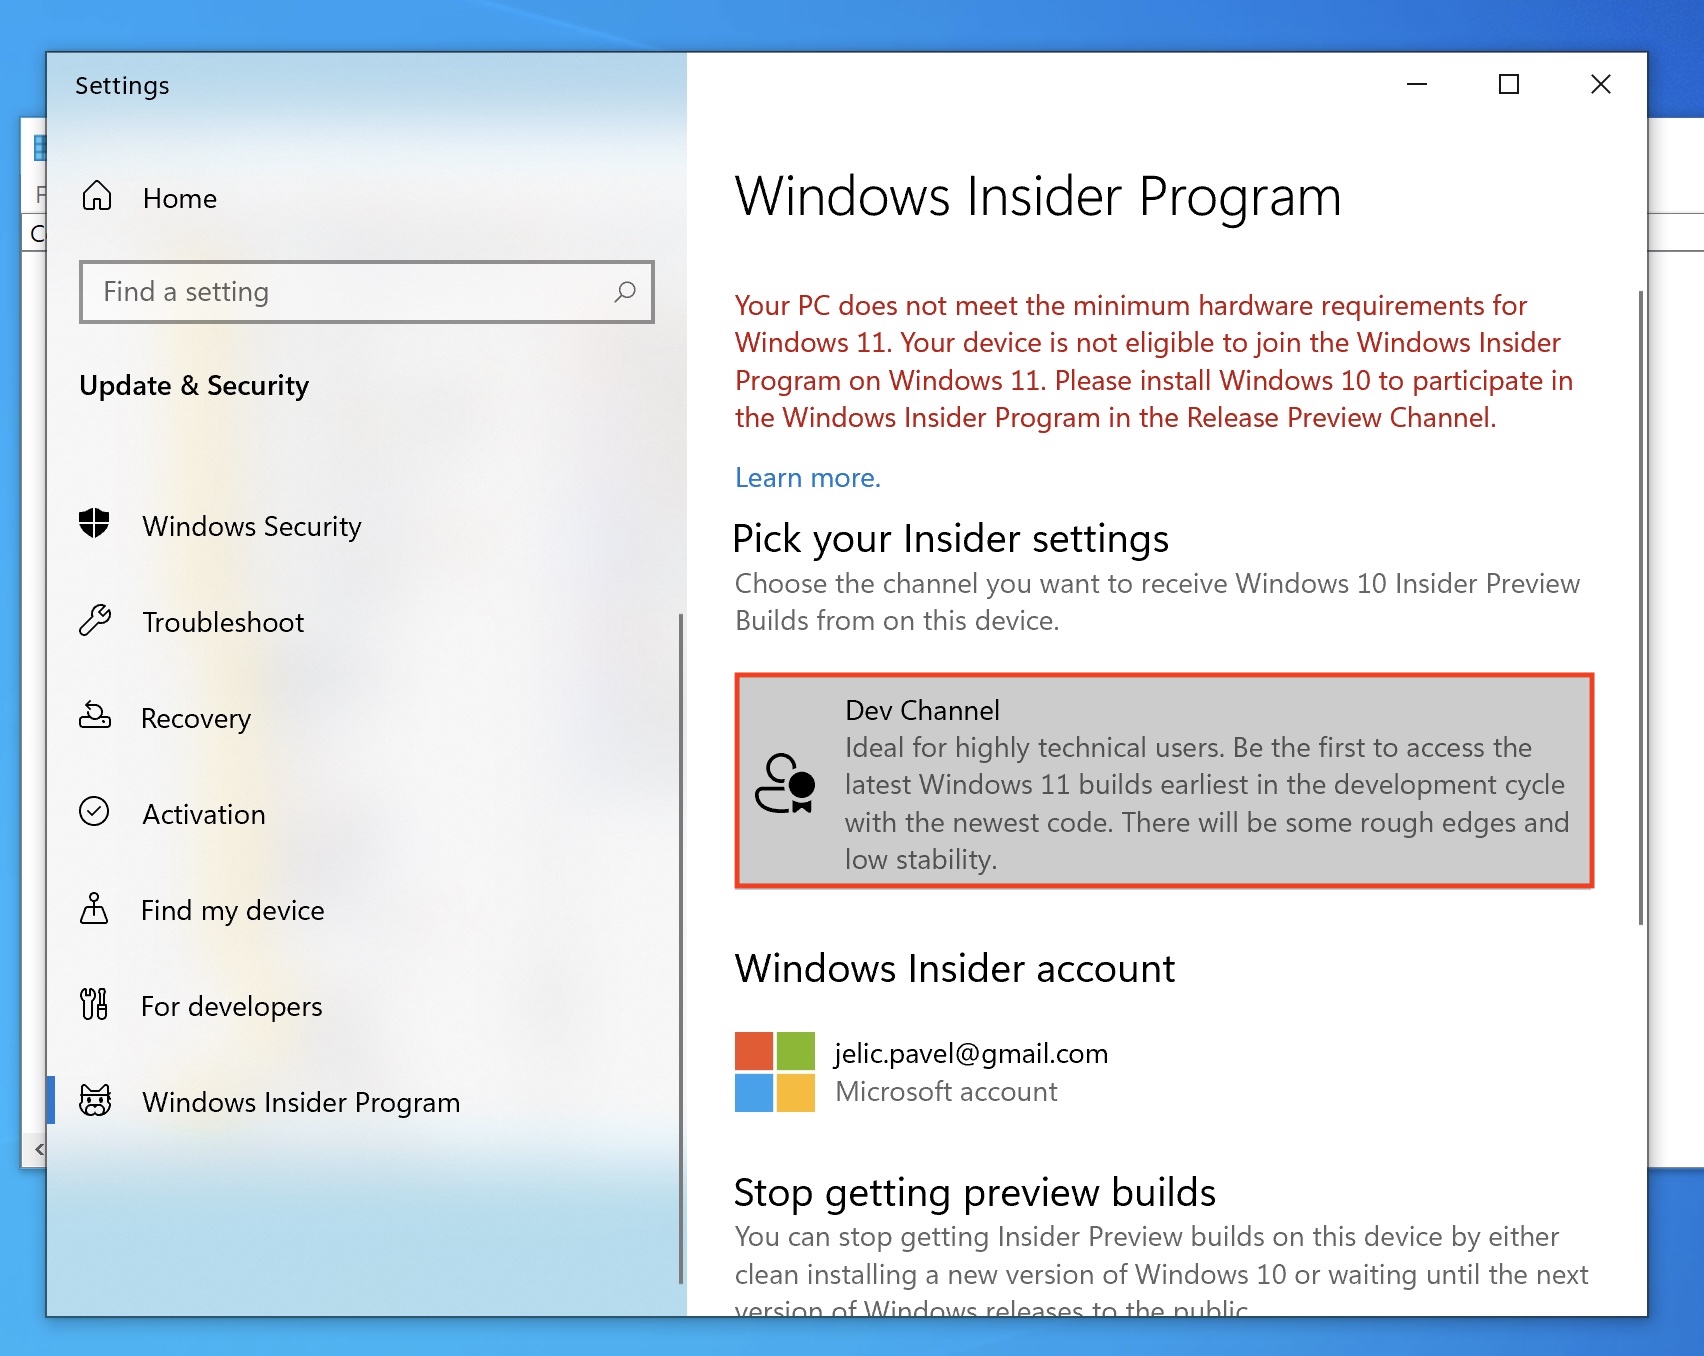This screenshot has height=1356, width=1704.
Task: Minimize the Settings window
Action: [1417, 84]
